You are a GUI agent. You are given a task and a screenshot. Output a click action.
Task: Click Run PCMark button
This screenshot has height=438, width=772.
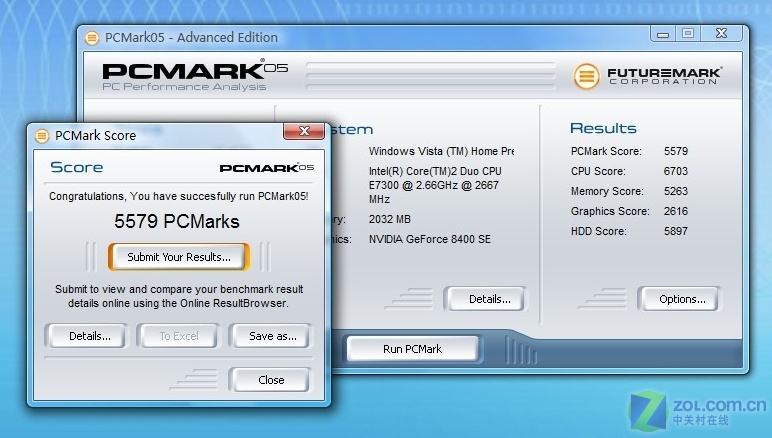click(x=412, y=349)
